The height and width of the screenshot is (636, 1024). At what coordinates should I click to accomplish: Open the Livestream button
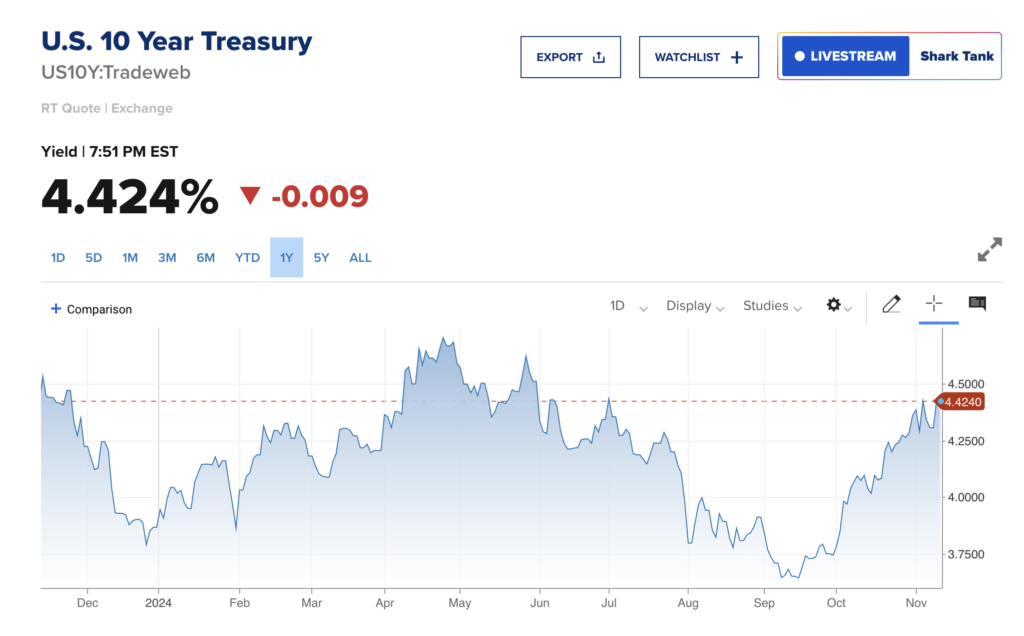[x=845, y=57]
